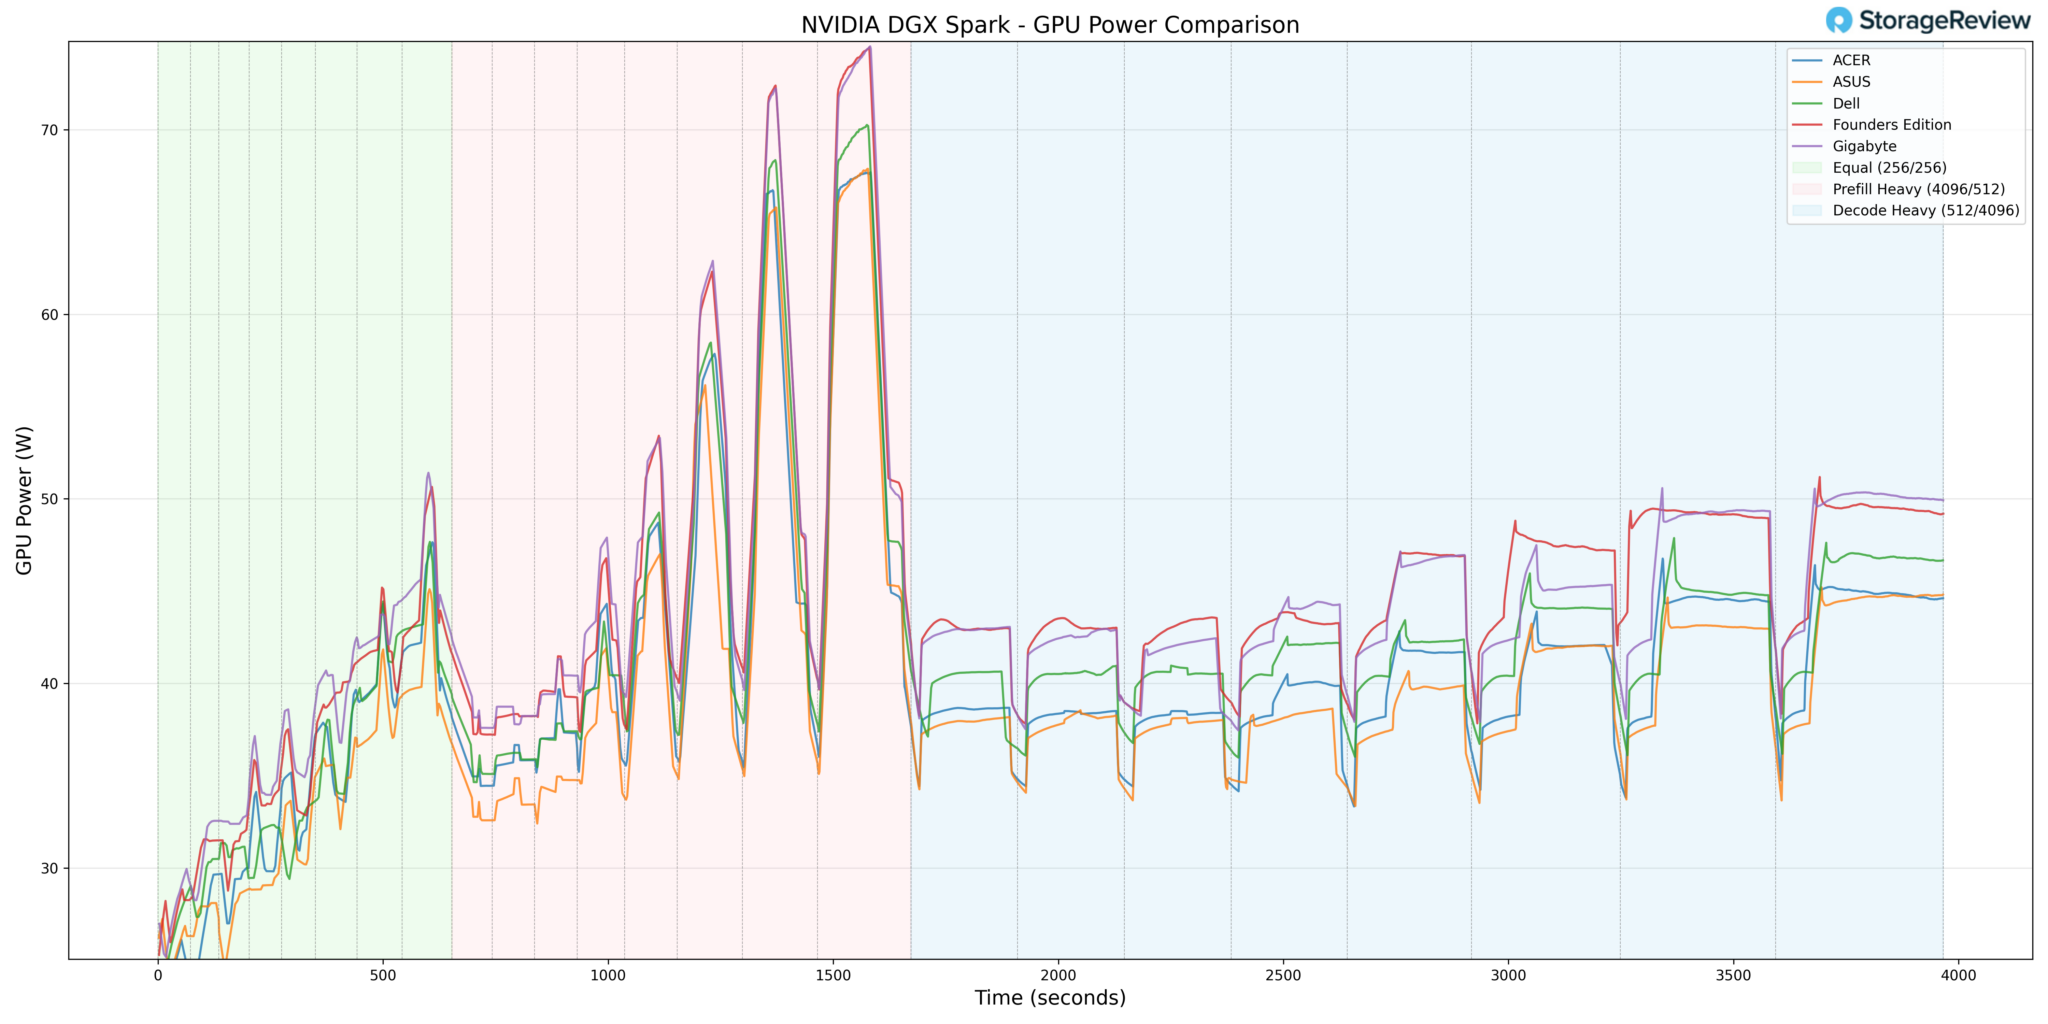2048x1024 pixels.
Task: Click the StorageReview brand name text
Action: click(1944, 21)
